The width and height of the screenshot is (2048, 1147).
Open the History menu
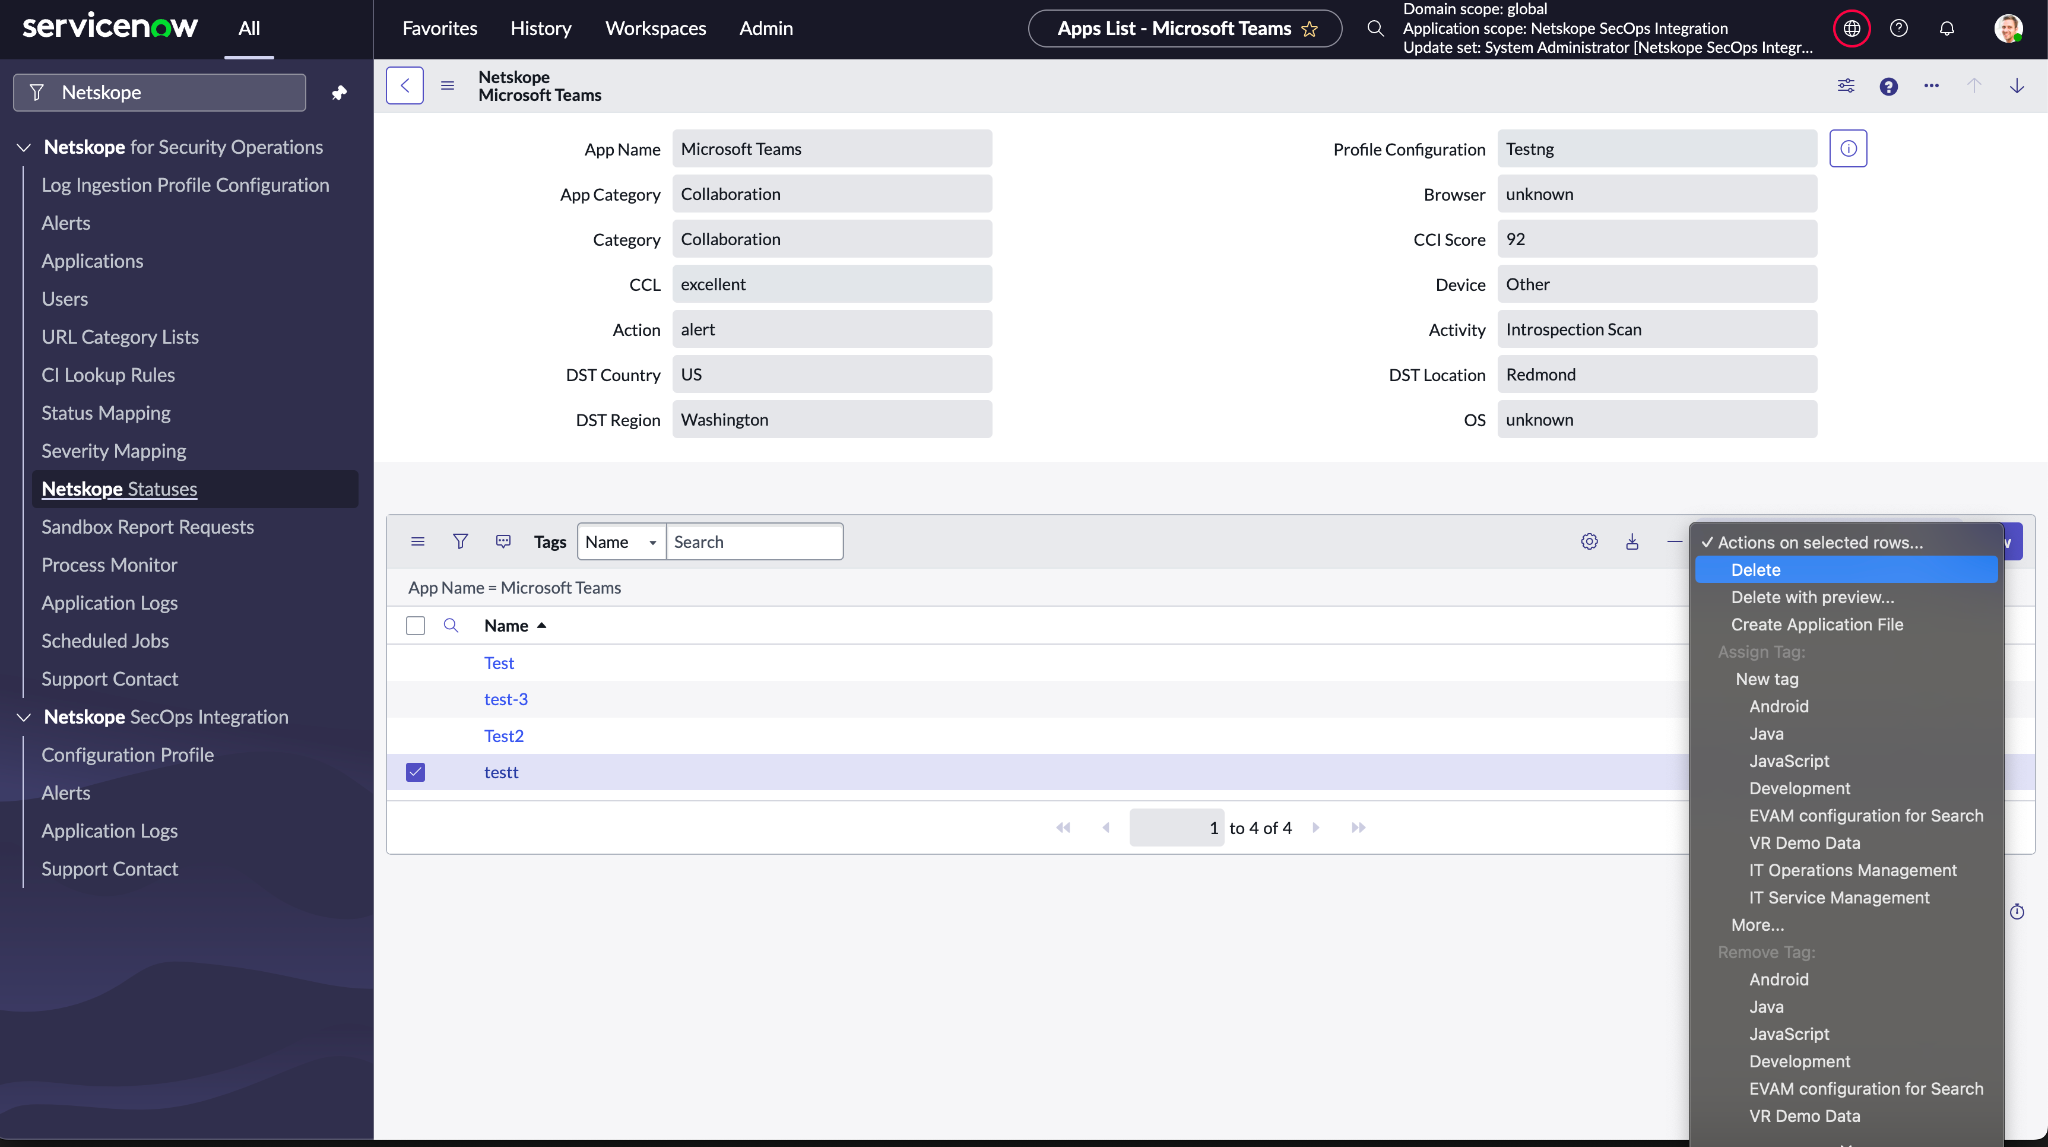pyautogui.click(x=541, y=28)
